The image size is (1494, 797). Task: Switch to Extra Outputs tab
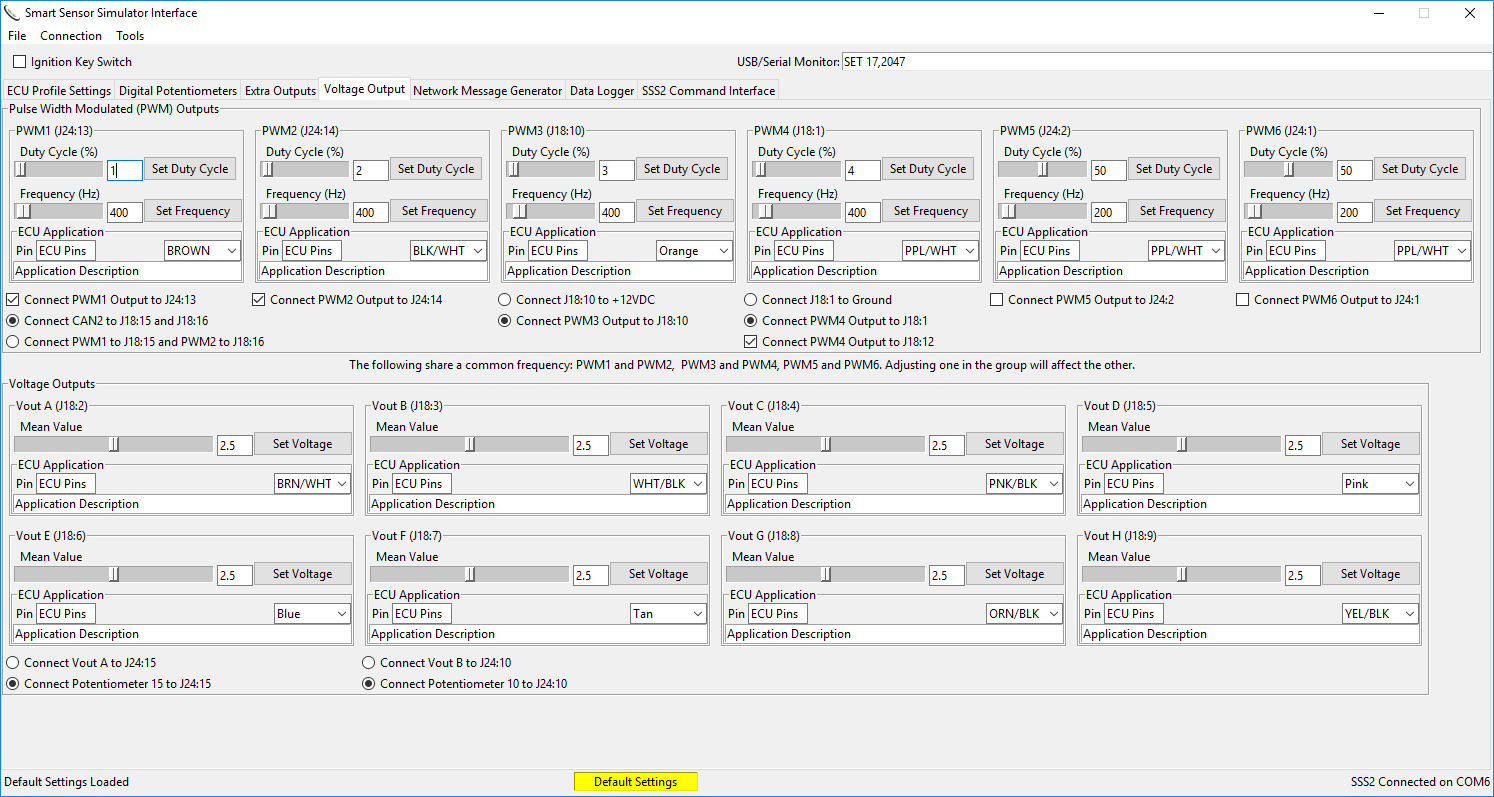pyautogui.click(x=280, y=91)
